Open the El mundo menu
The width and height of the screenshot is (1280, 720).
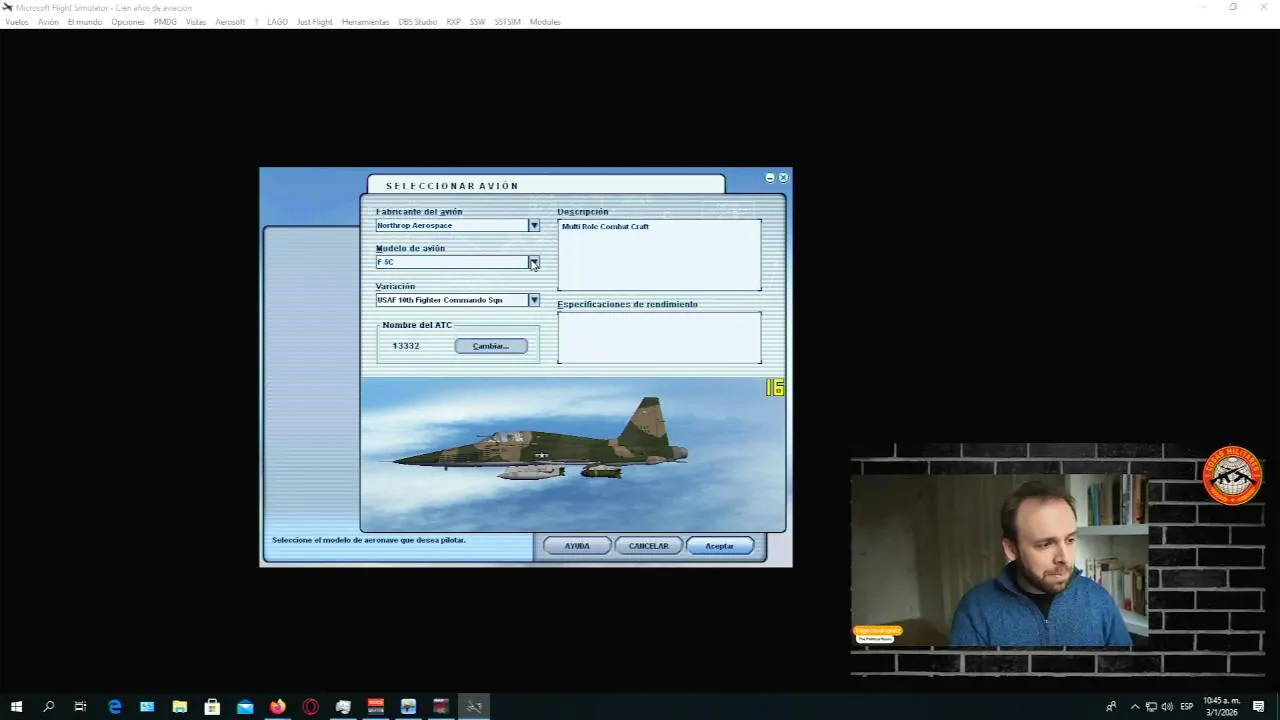click(85, 22)
